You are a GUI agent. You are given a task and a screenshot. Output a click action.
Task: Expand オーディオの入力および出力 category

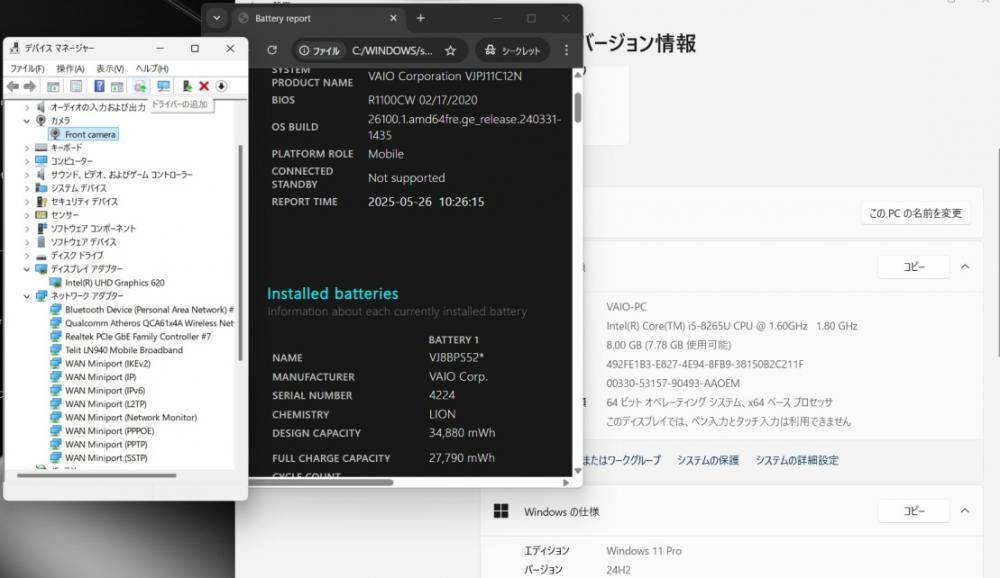pyautogui.click(x=27, y=107)
